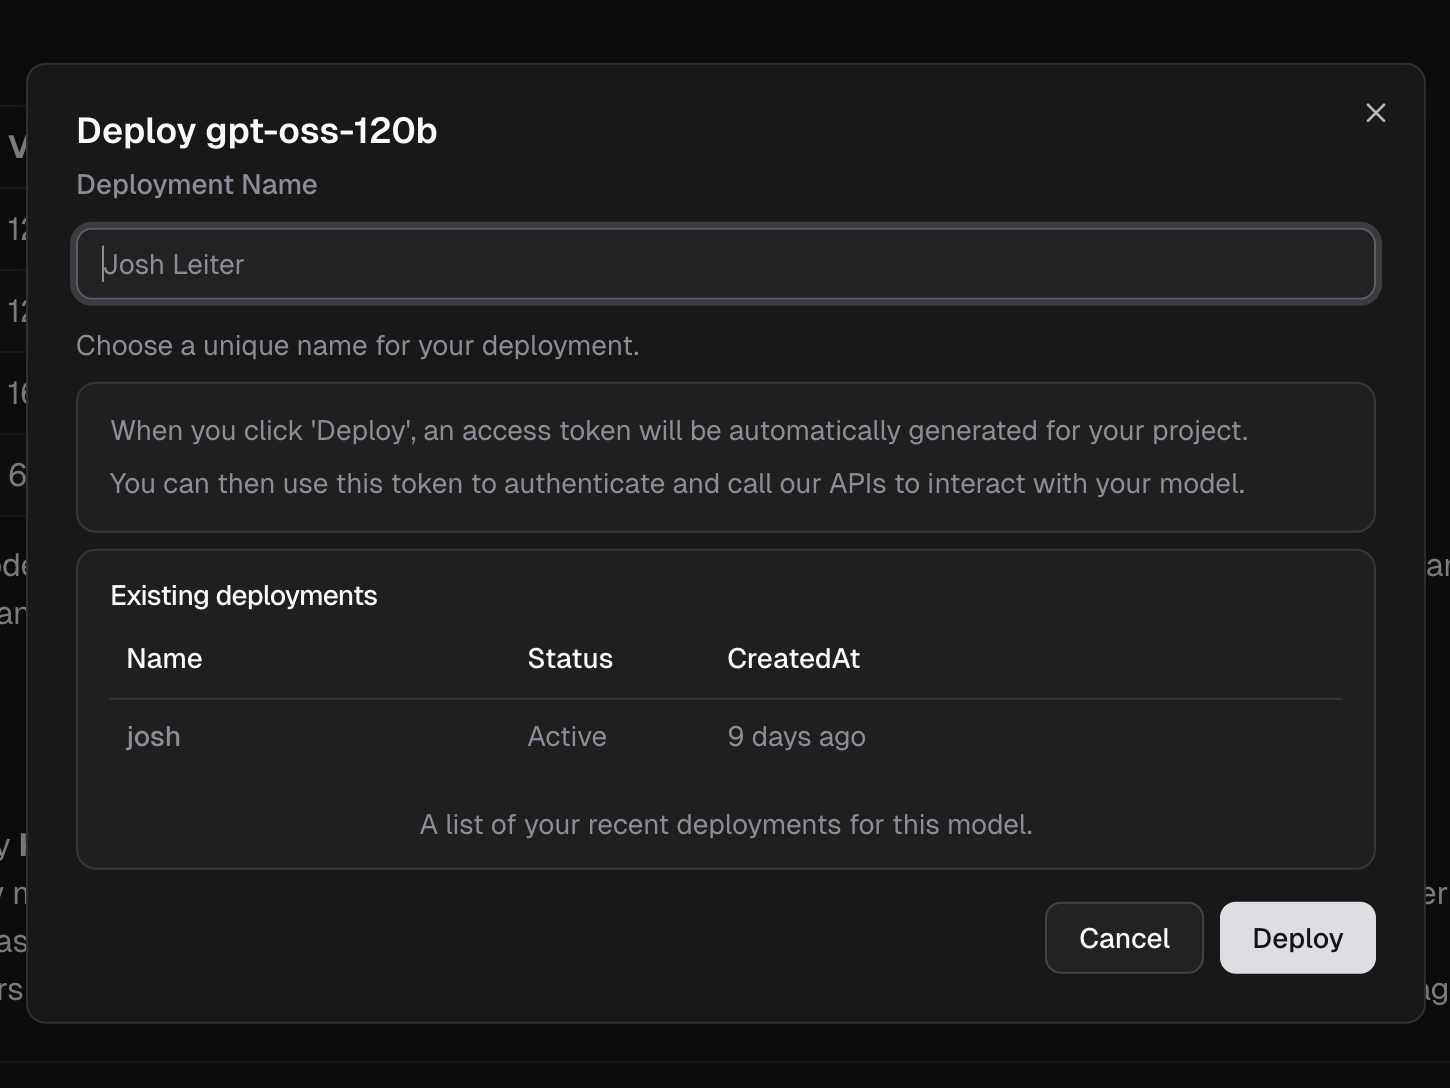This screenshot has width=1450, height=1088.
Task: Close the deploy dialog with X icon
Action: [x=1375, y=113]
